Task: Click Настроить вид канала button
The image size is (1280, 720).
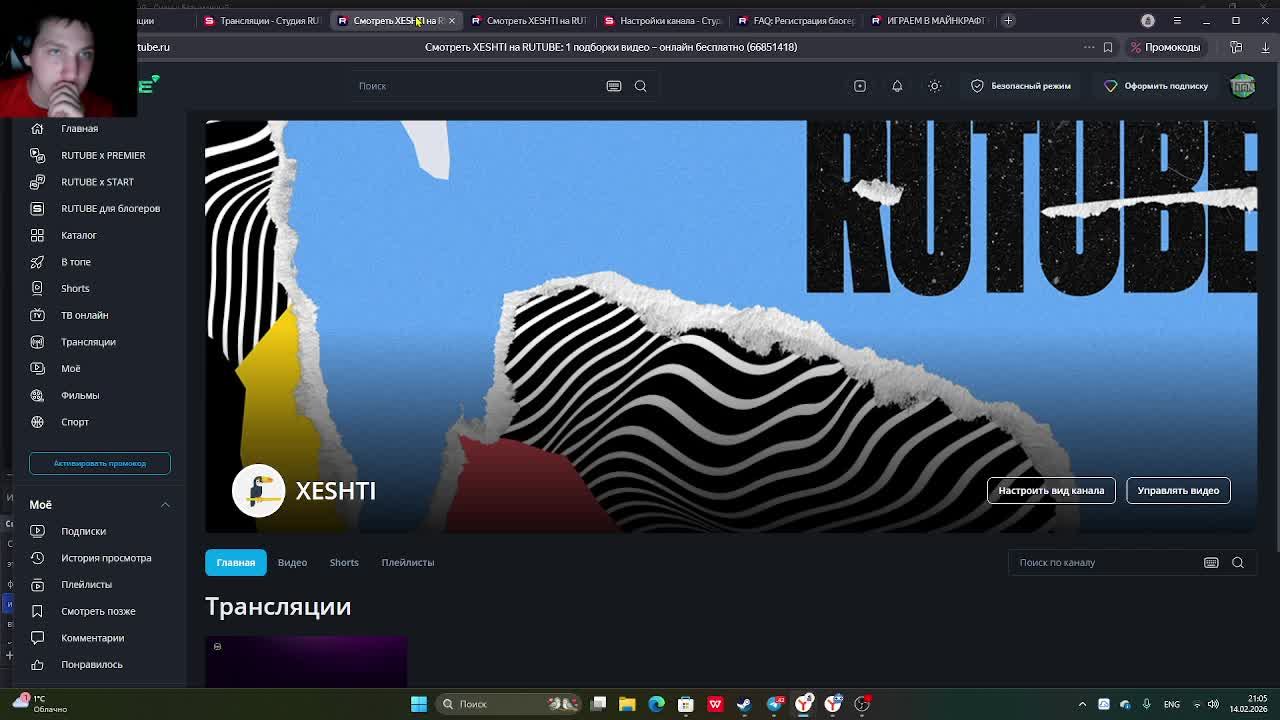Action: pos(1051,490)
